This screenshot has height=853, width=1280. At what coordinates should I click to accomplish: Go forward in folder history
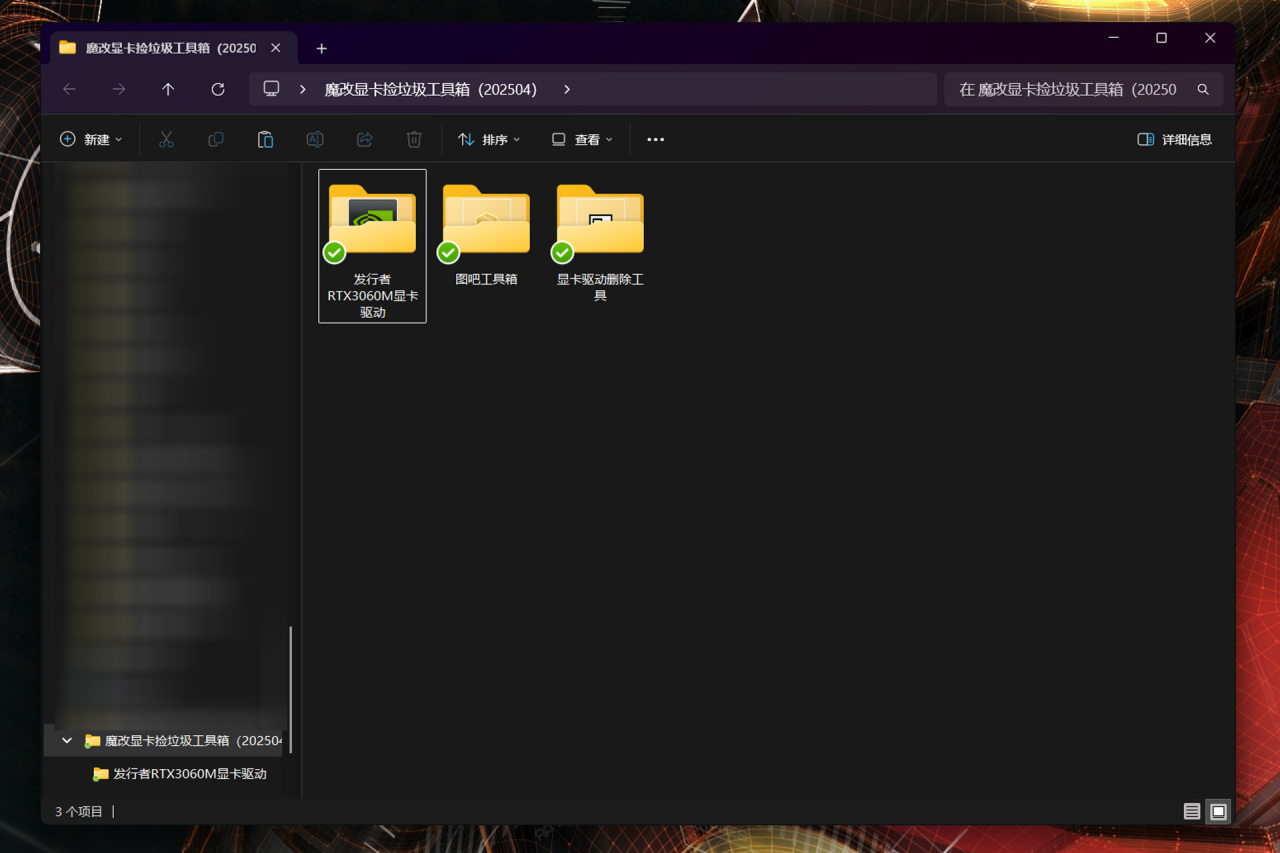pos(119,89)
